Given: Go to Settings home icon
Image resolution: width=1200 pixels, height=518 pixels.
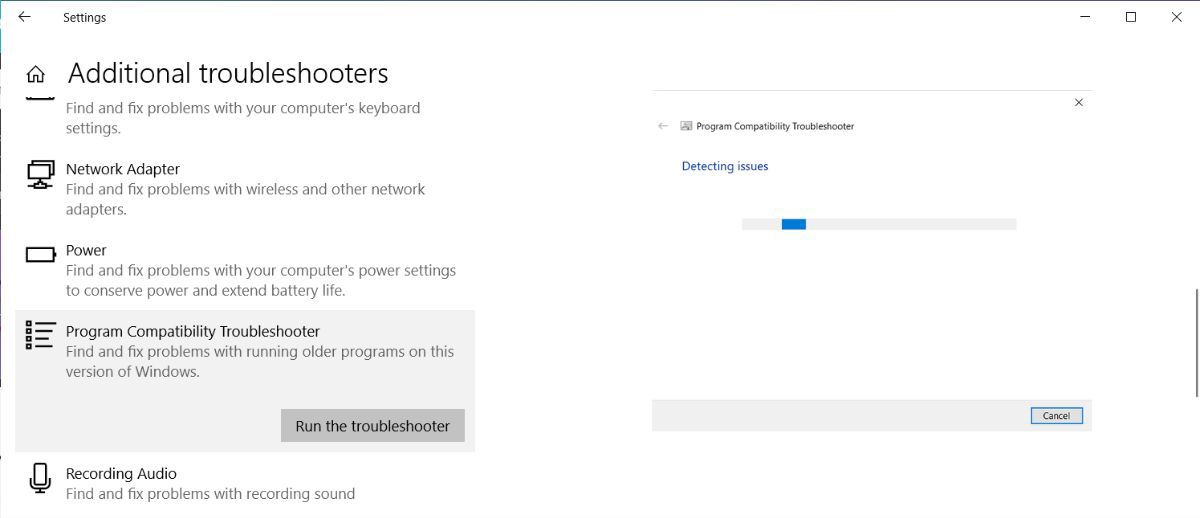Looking at the screenshot, I should click(36, 75).
